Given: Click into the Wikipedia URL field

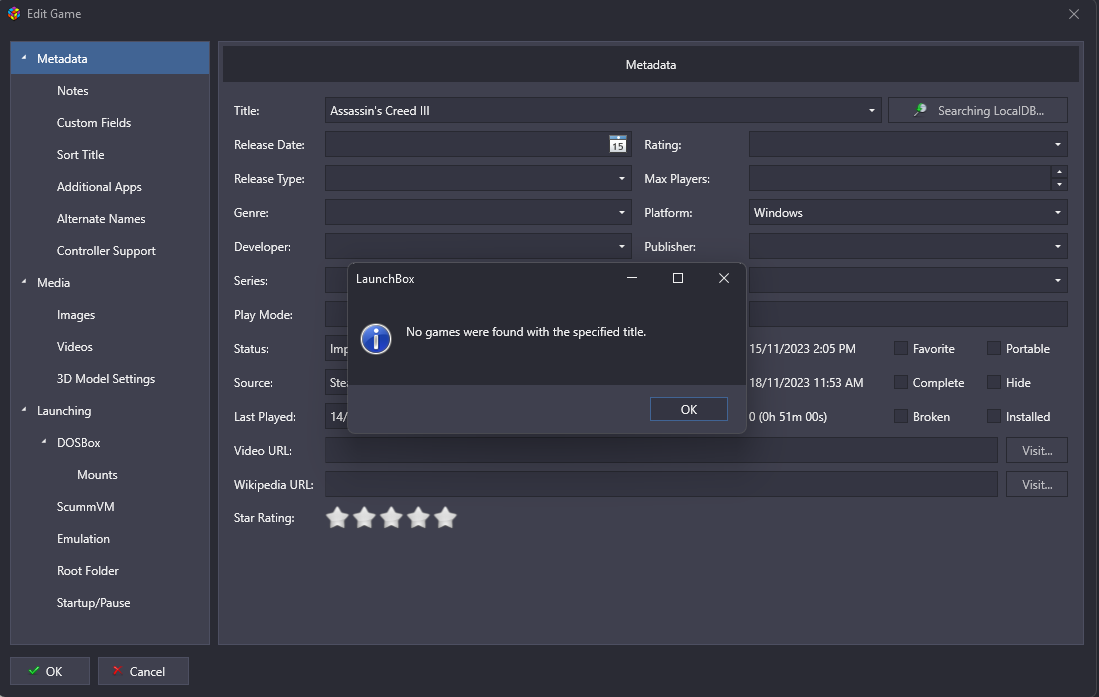Looking at the screenshot, I should [x=661, y=485].
